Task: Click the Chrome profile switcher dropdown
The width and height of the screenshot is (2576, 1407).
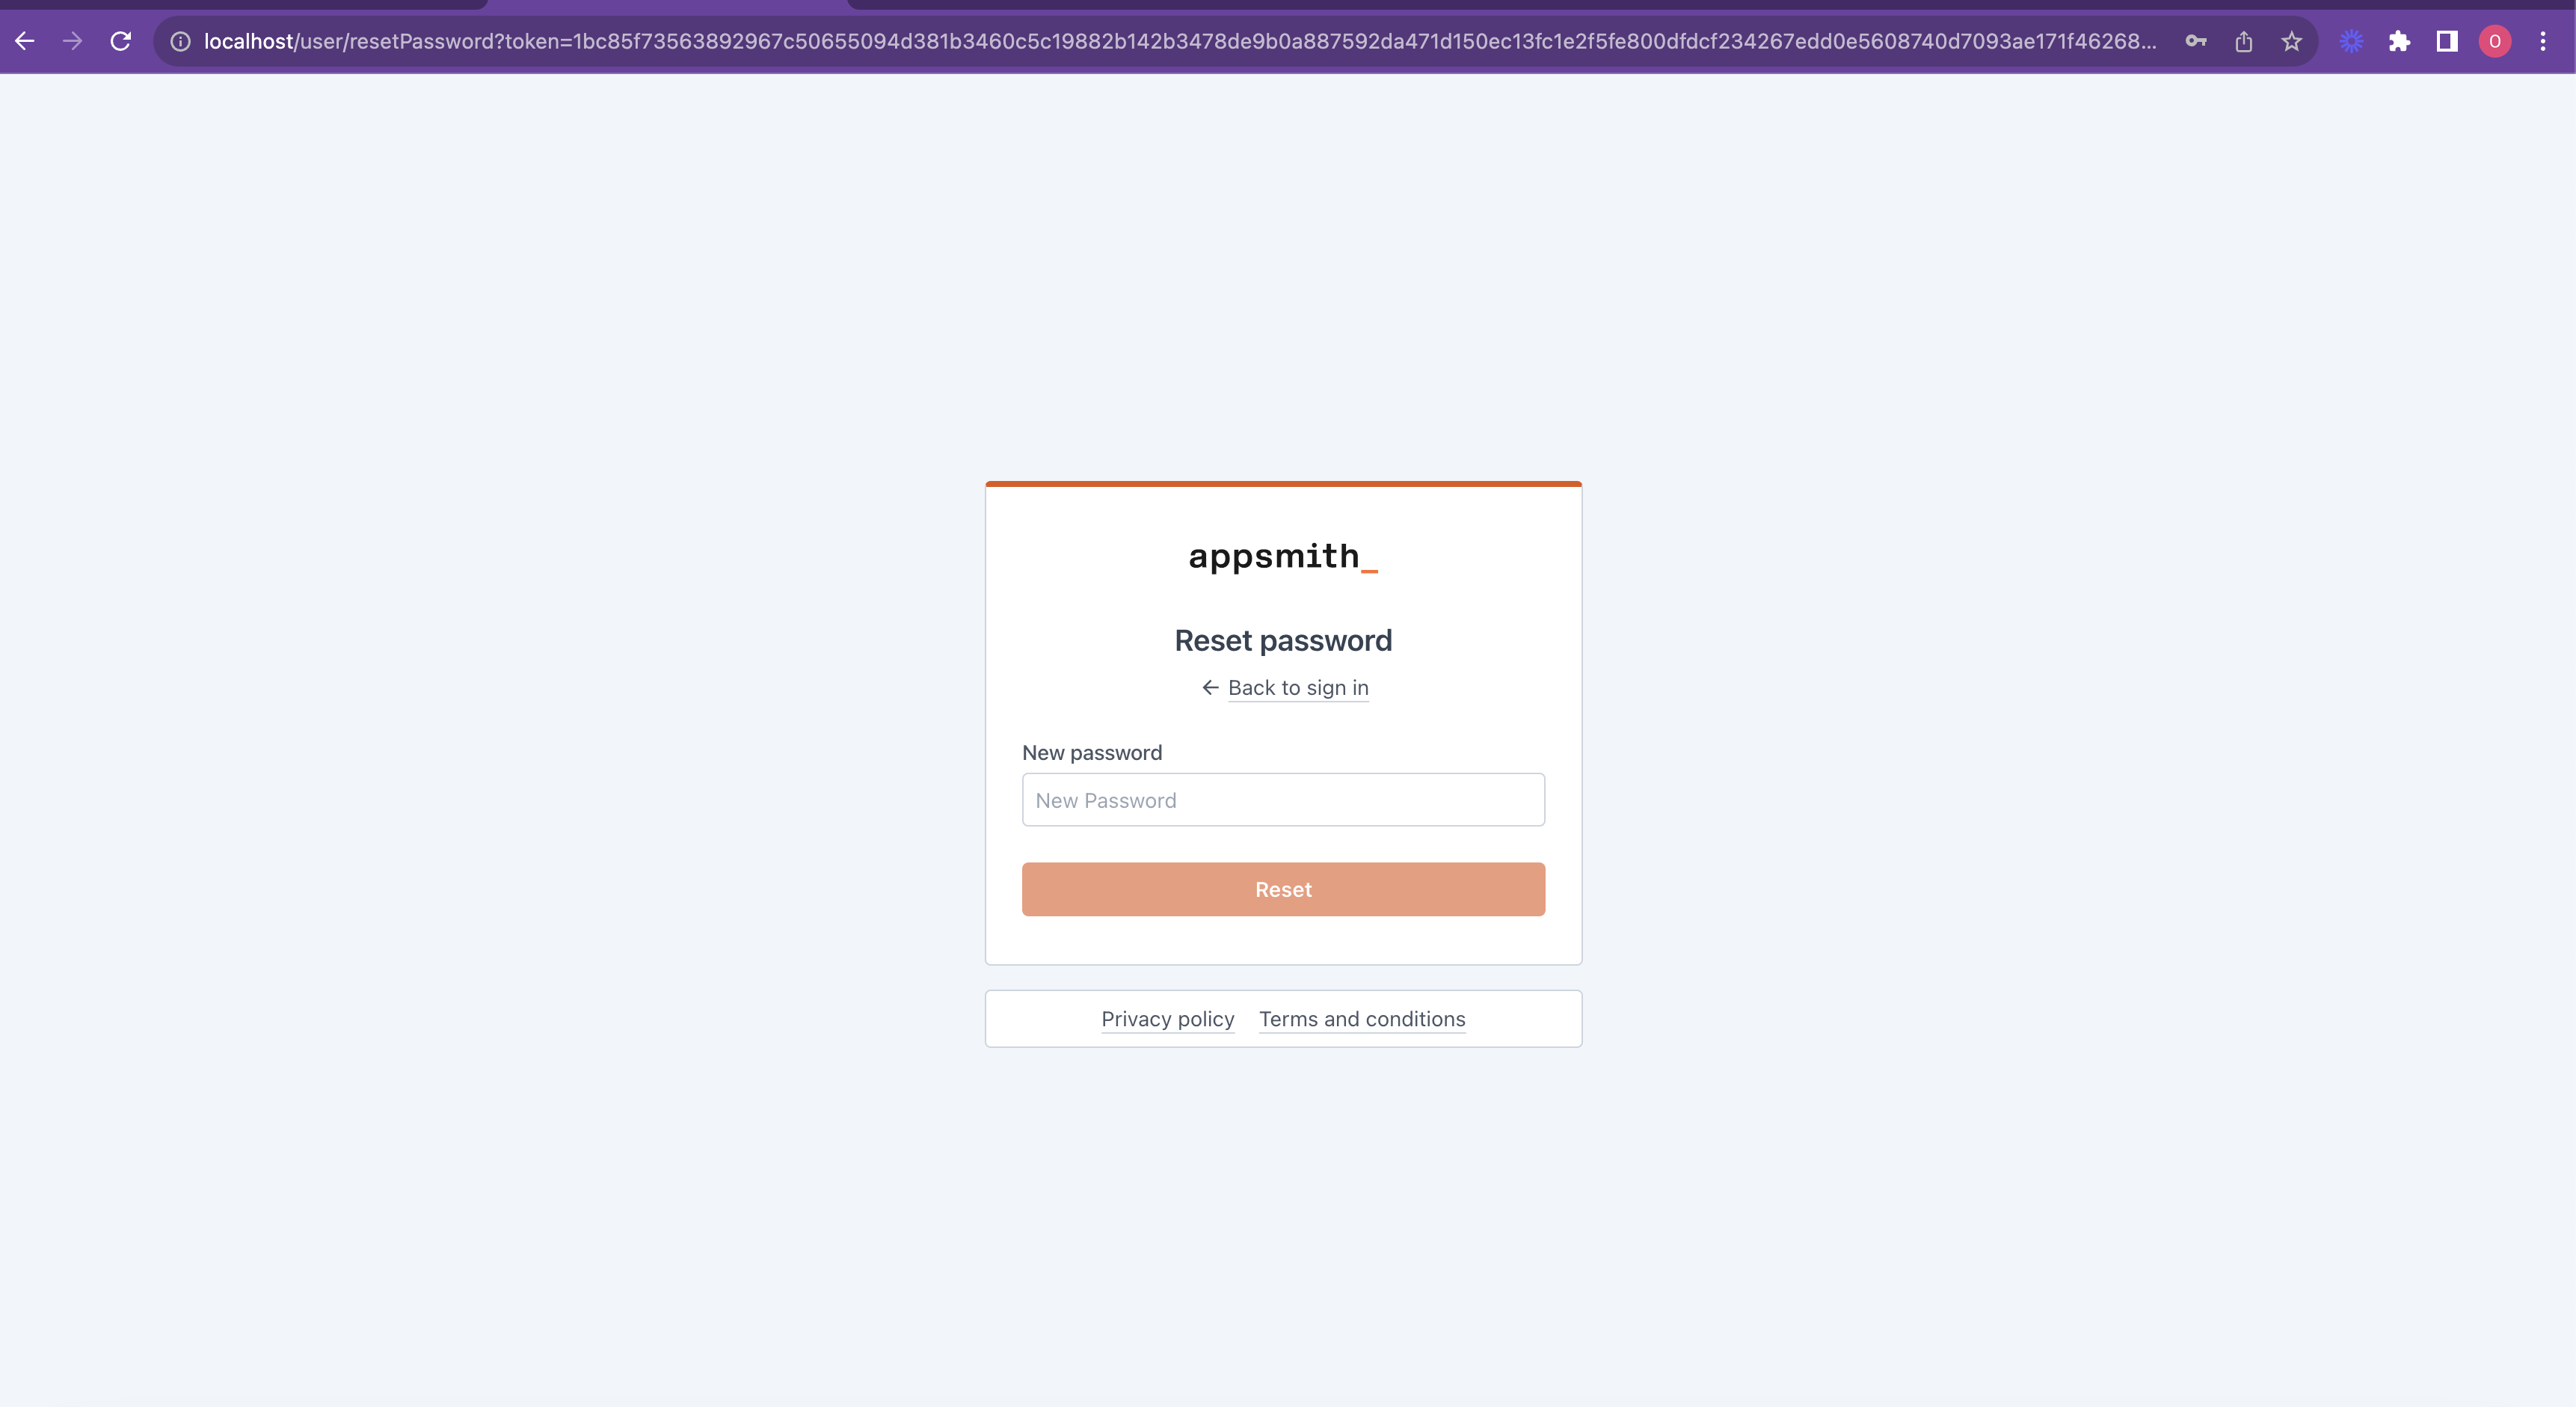Action: [x=2493, y=40]
